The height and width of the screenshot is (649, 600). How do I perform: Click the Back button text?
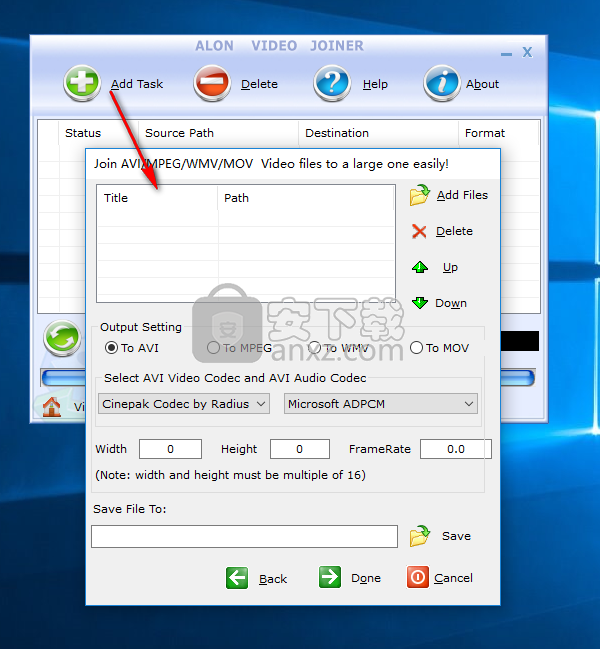point(273,579)
